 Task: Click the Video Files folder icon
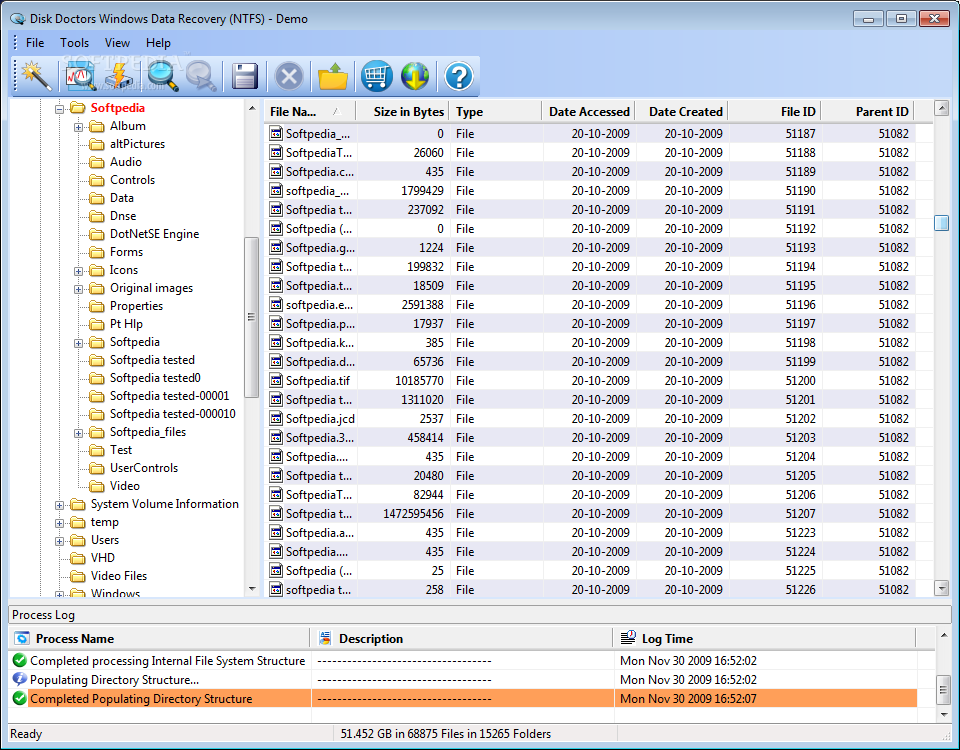pos(78,576)
